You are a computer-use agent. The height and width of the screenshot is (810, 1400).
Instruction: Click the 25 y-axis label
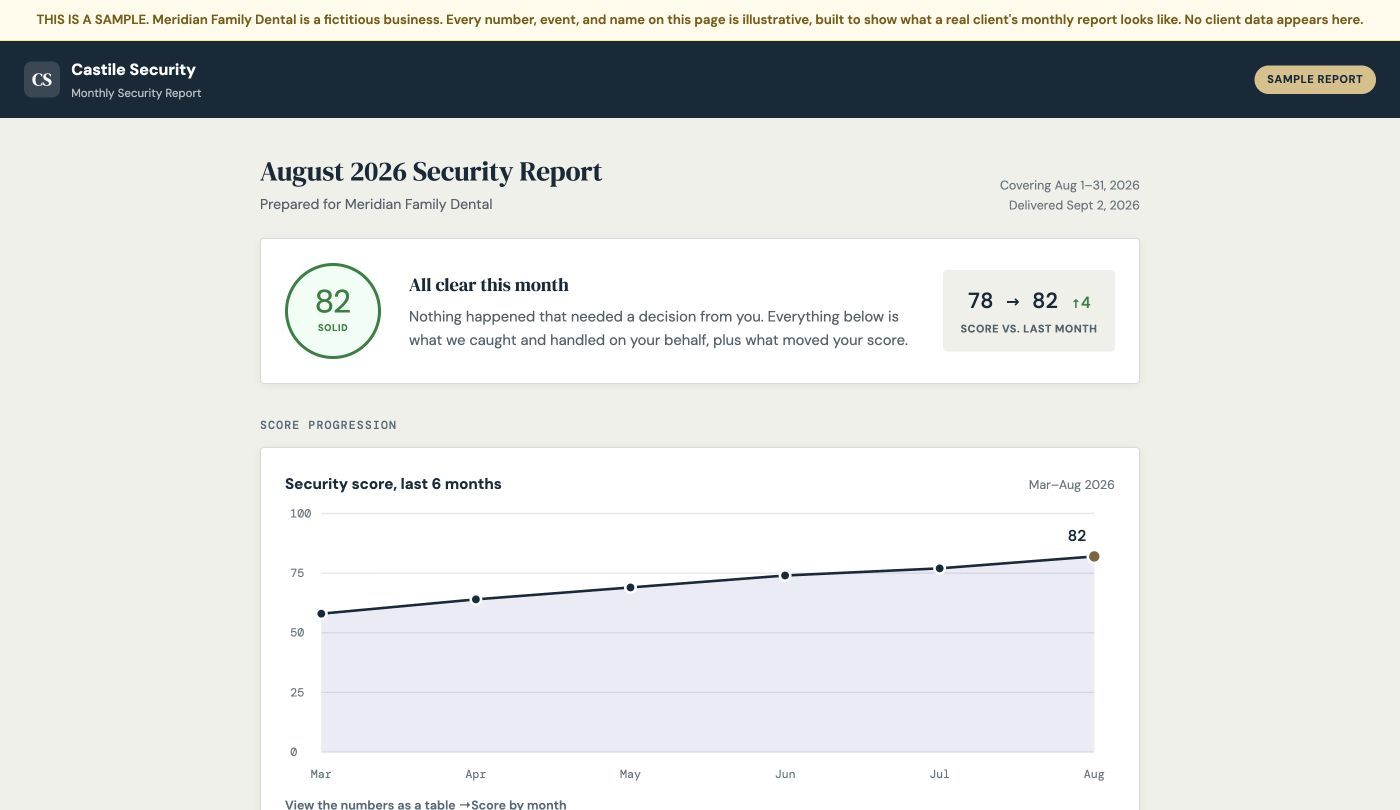pos(297,692)
